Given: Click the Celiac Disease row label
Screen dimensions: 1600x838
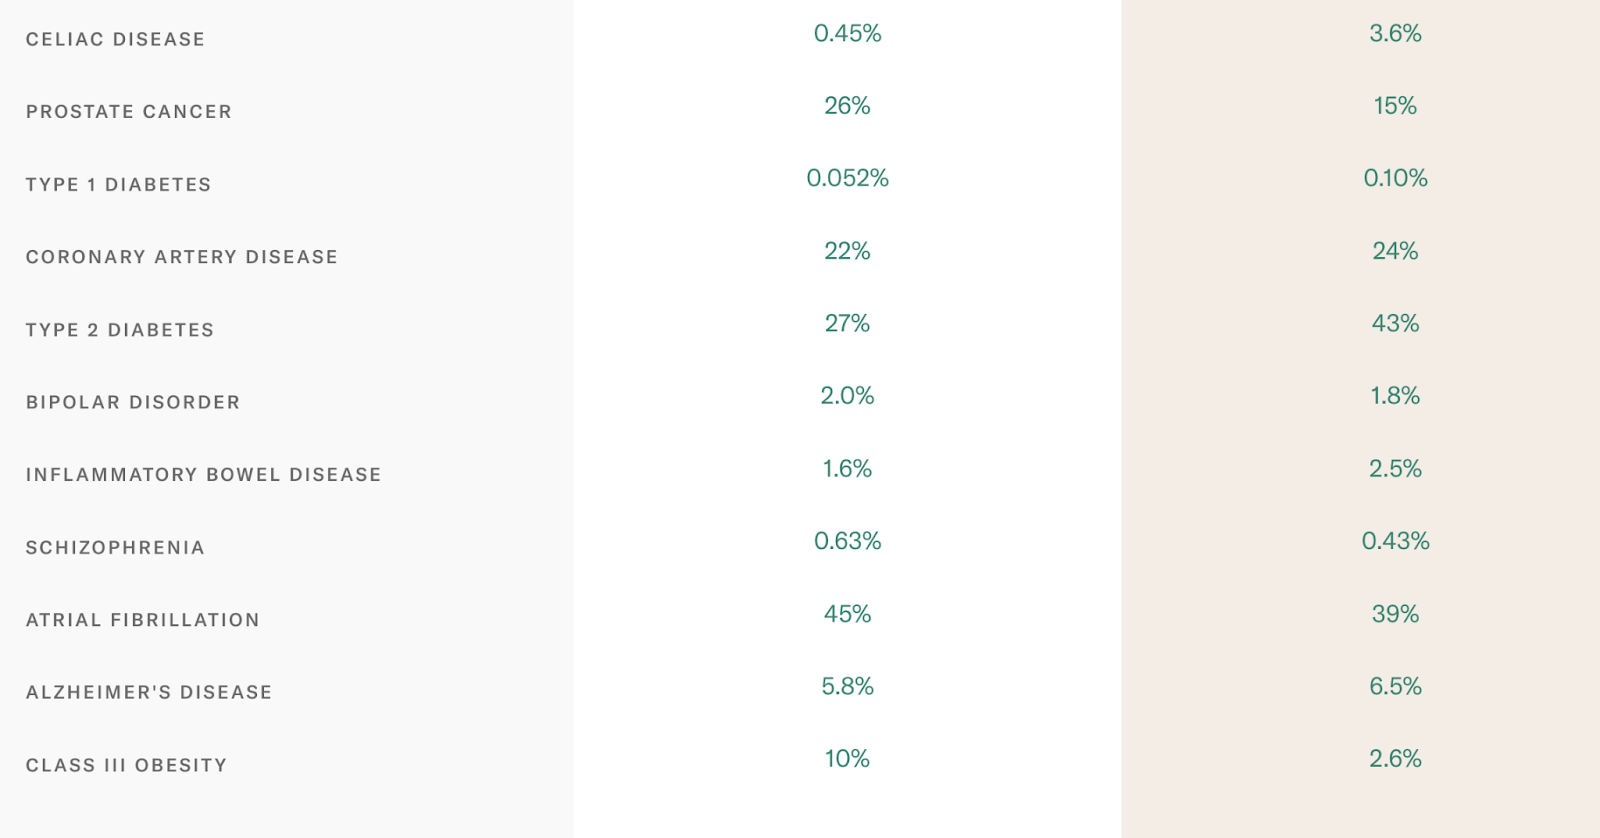Looking at the screenshot, I should 115,40.
